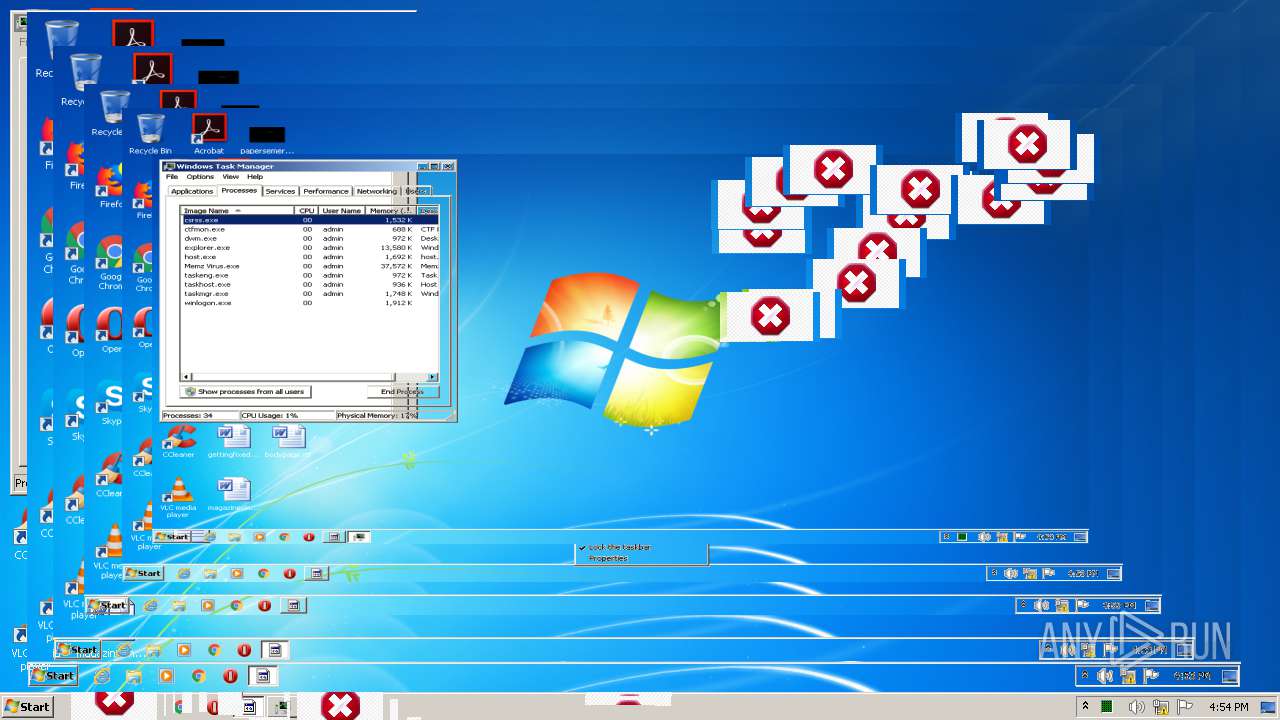This screenshot has width=1280, height=720.
Task: Select the desktop icon labeled Acrobat
Action: pos(209,135)
